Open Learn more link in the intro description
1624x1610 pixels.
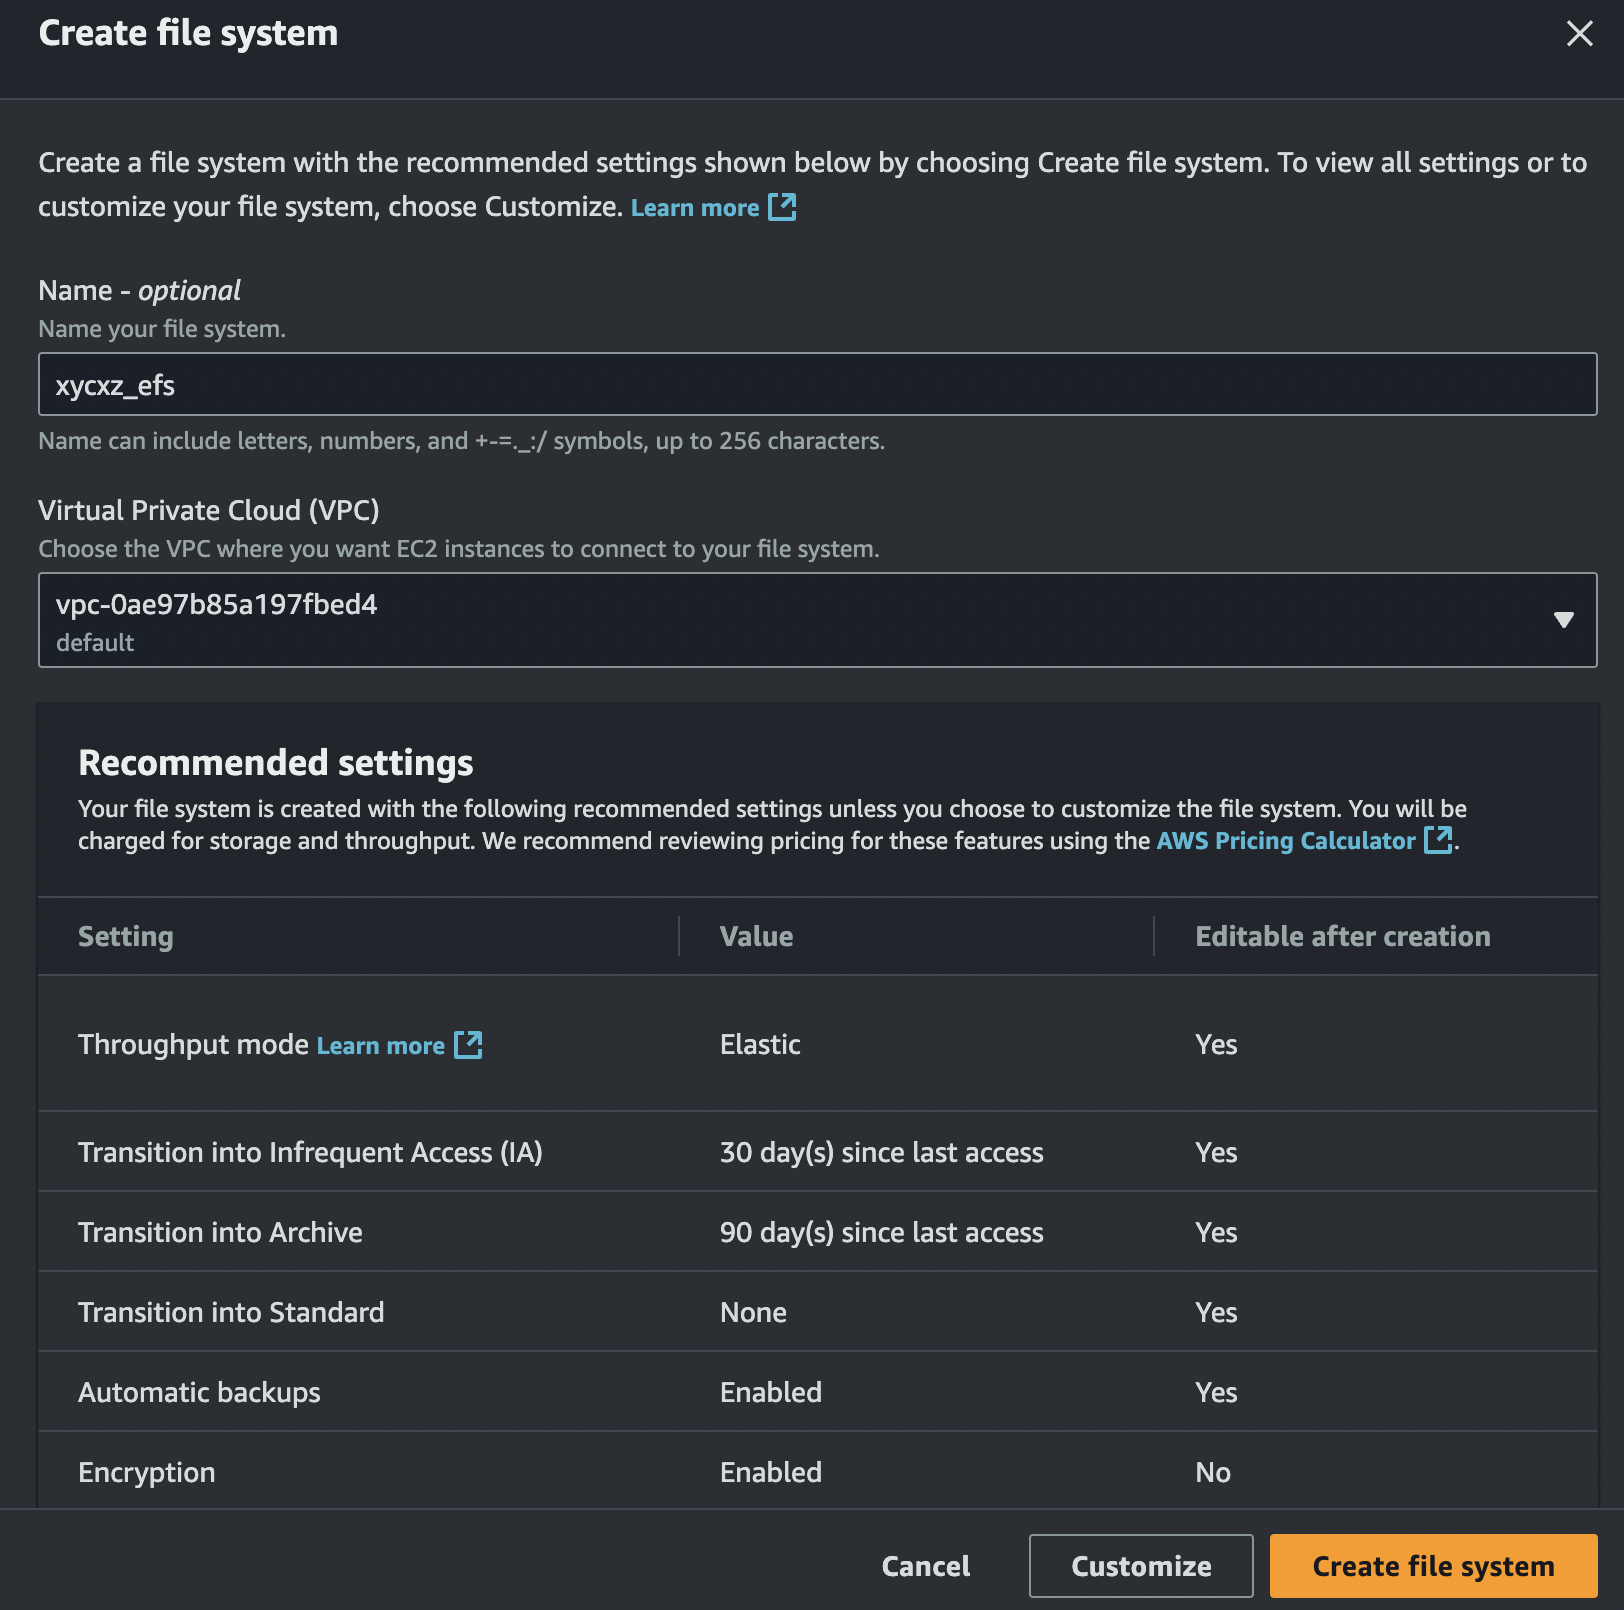click(x=695, y=208)
